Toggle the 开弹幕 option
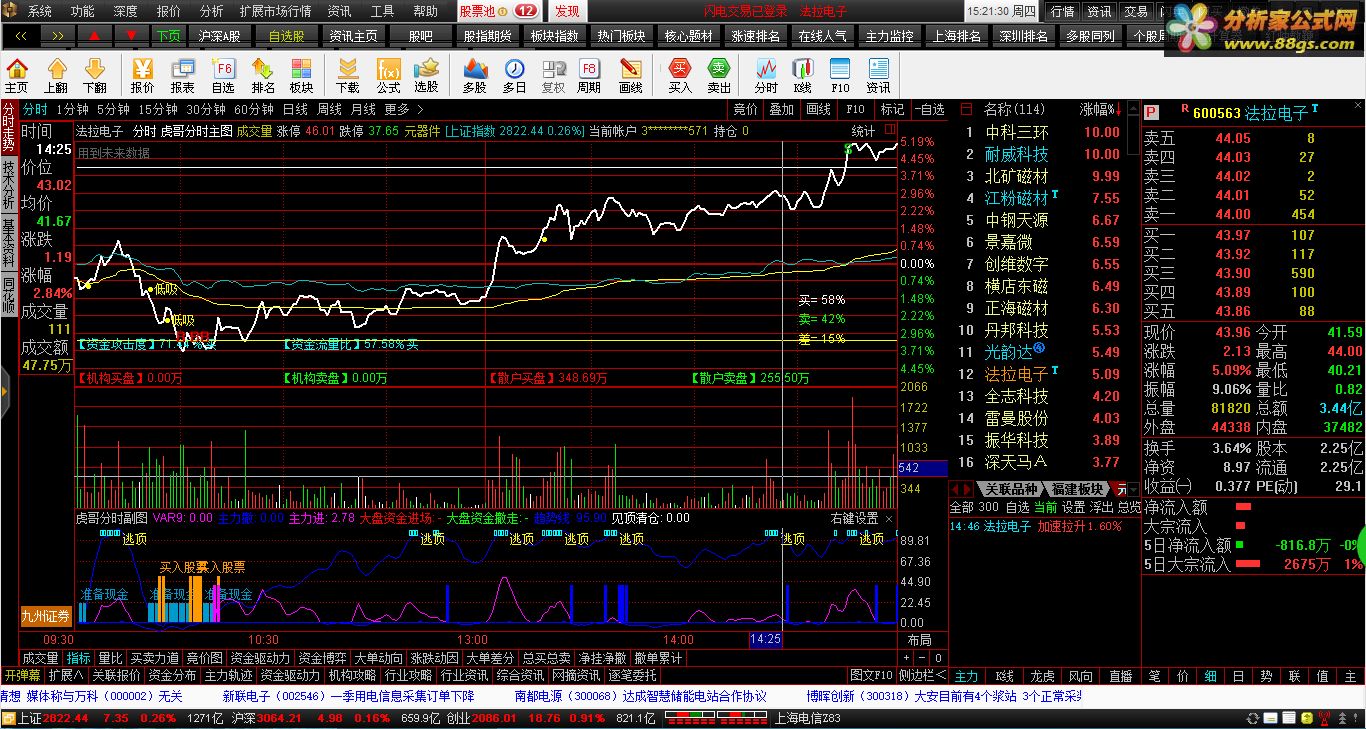 tap(22, 675)
